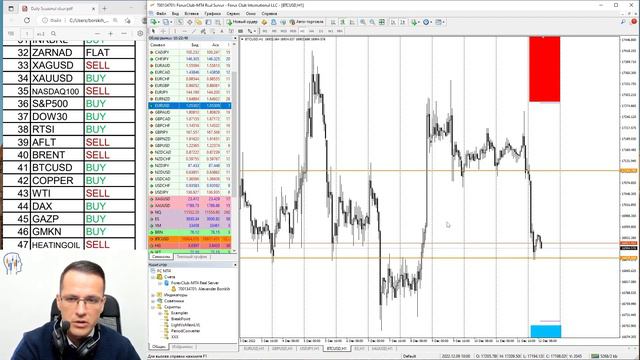
Task: Switch chart to bar chart icon
Action: 333,22
